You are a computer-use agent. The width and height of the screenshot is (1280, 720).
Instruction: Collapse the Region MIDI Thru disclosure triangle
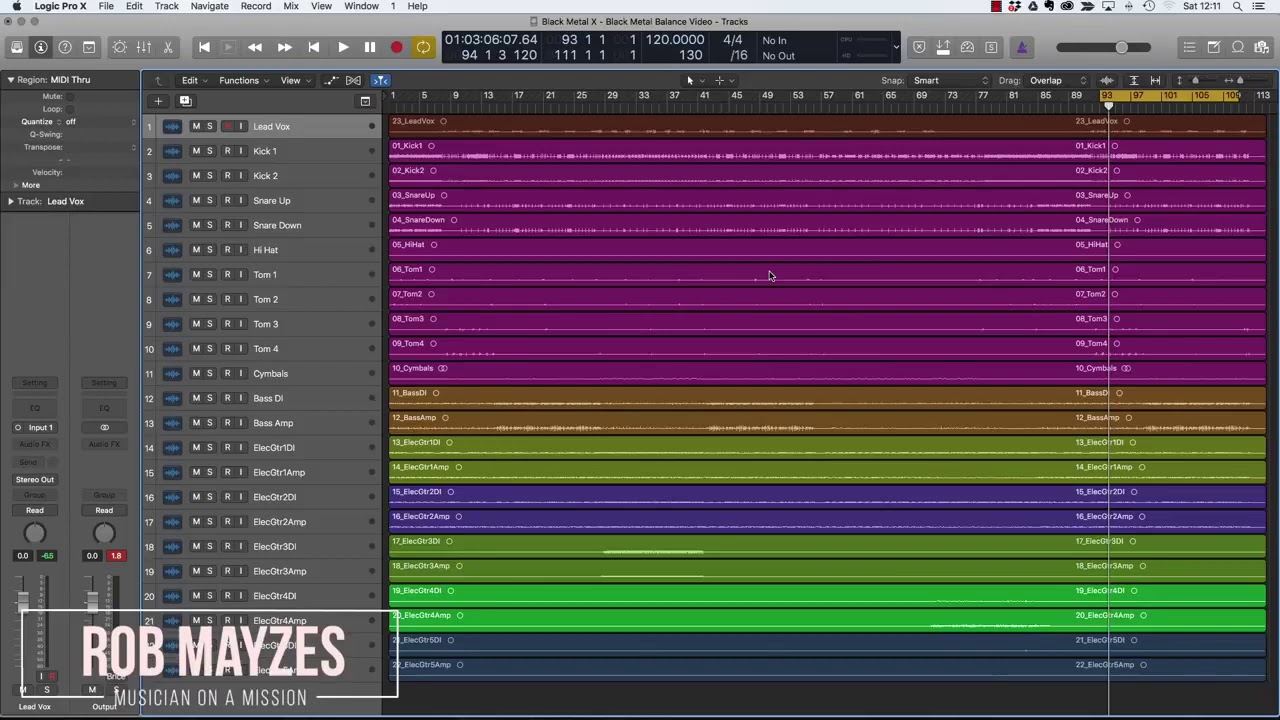click(10, 80)
